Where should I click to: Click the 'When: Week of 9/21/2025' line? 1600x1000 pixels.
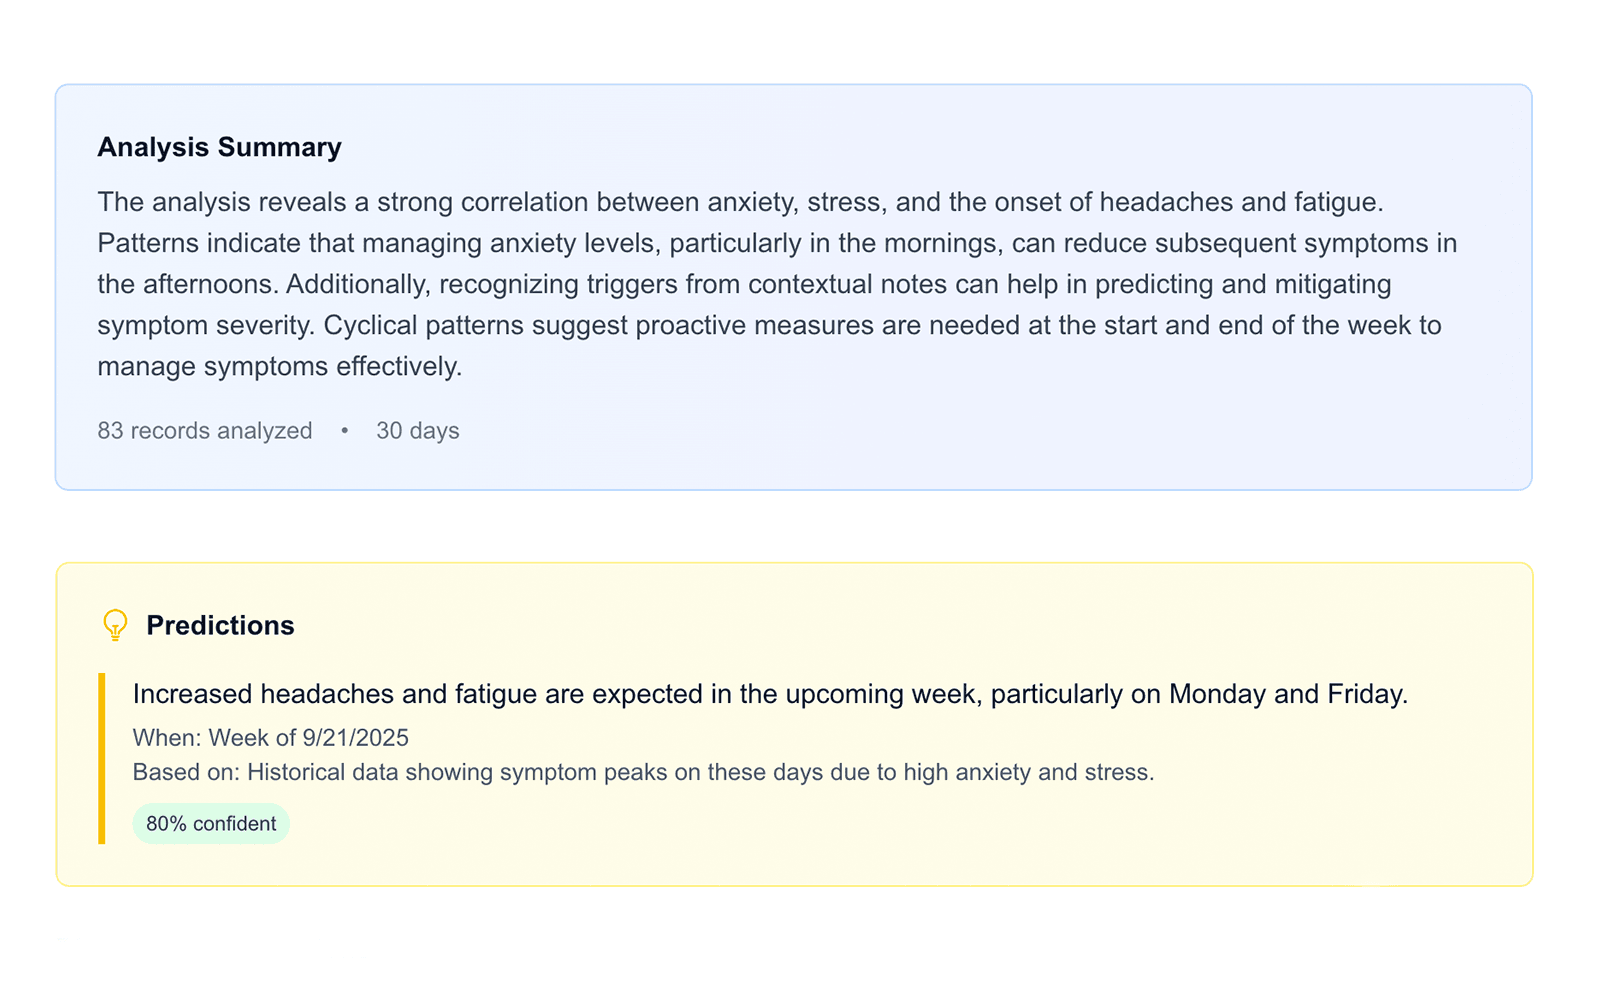[270, 738]
